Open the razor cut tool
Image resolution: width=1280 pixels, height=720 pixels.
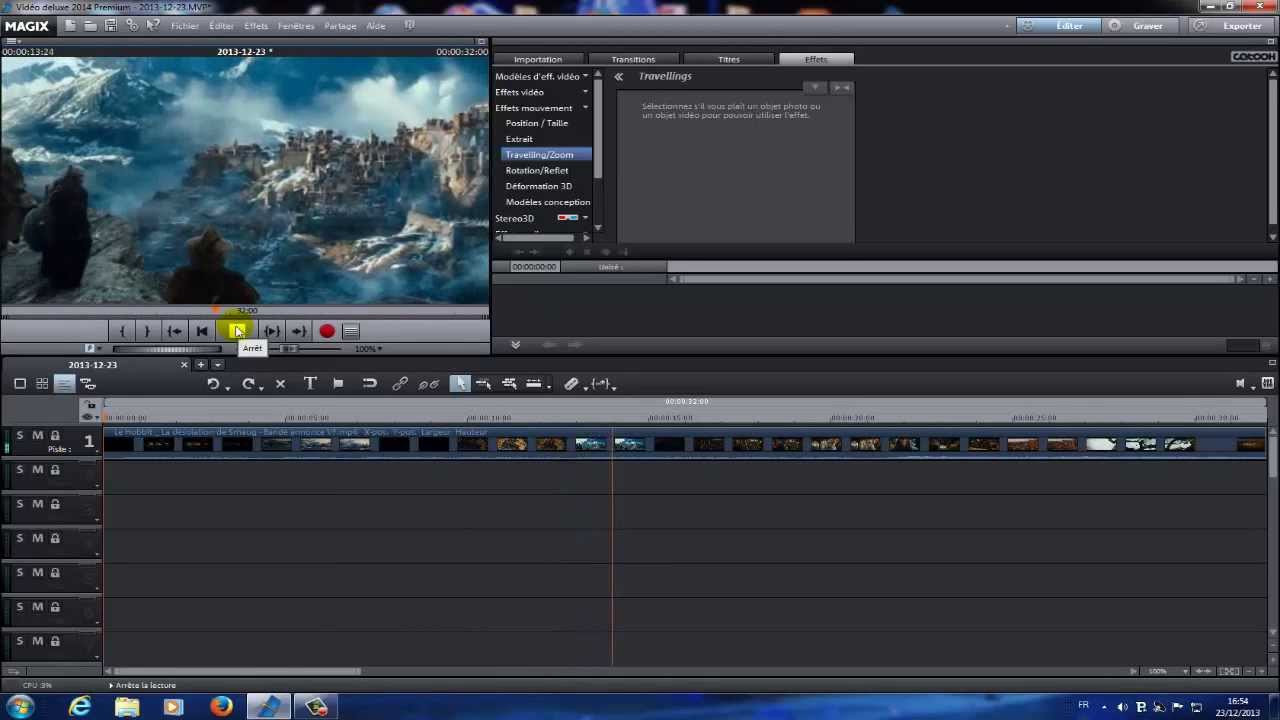(x=571, y=383)
